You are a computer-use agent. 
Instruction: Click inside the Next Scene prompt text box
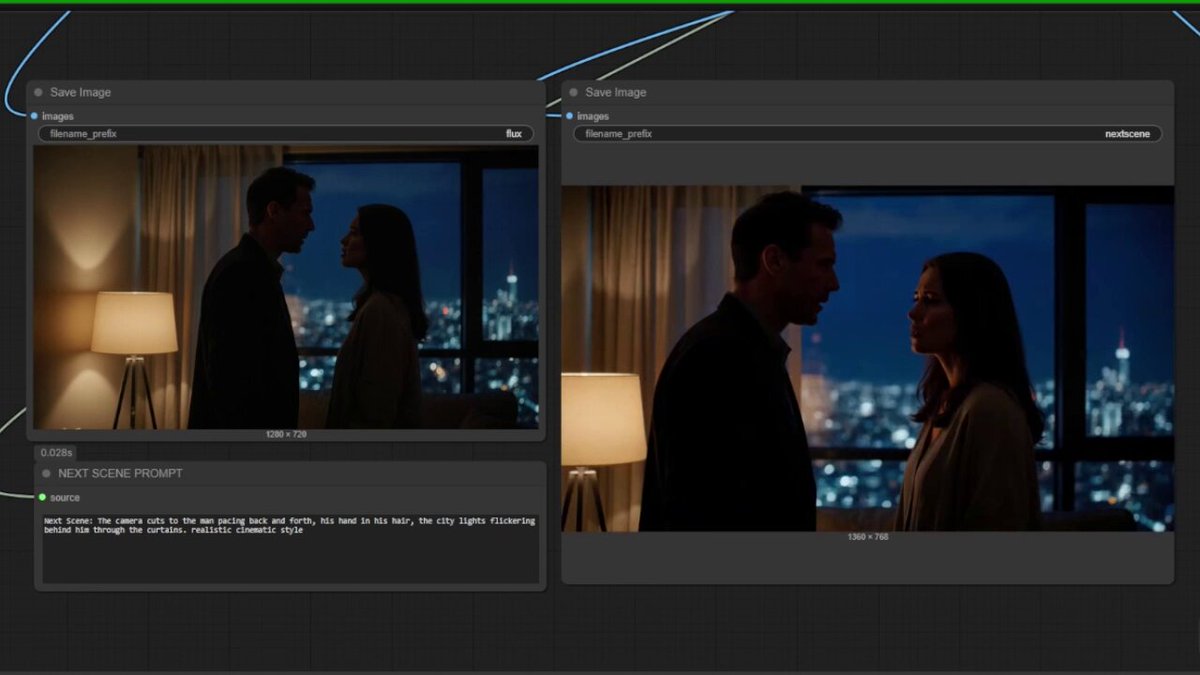click(290, 548)
